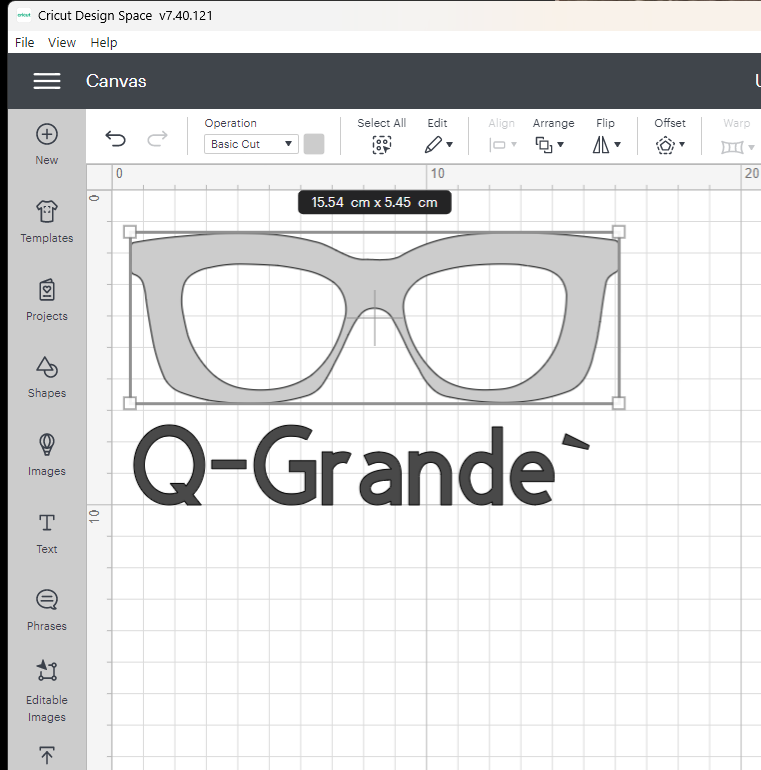Open the Offset tool dropdown
The width and height of the screenshot is (761, 770).
[x=670, y=144]
